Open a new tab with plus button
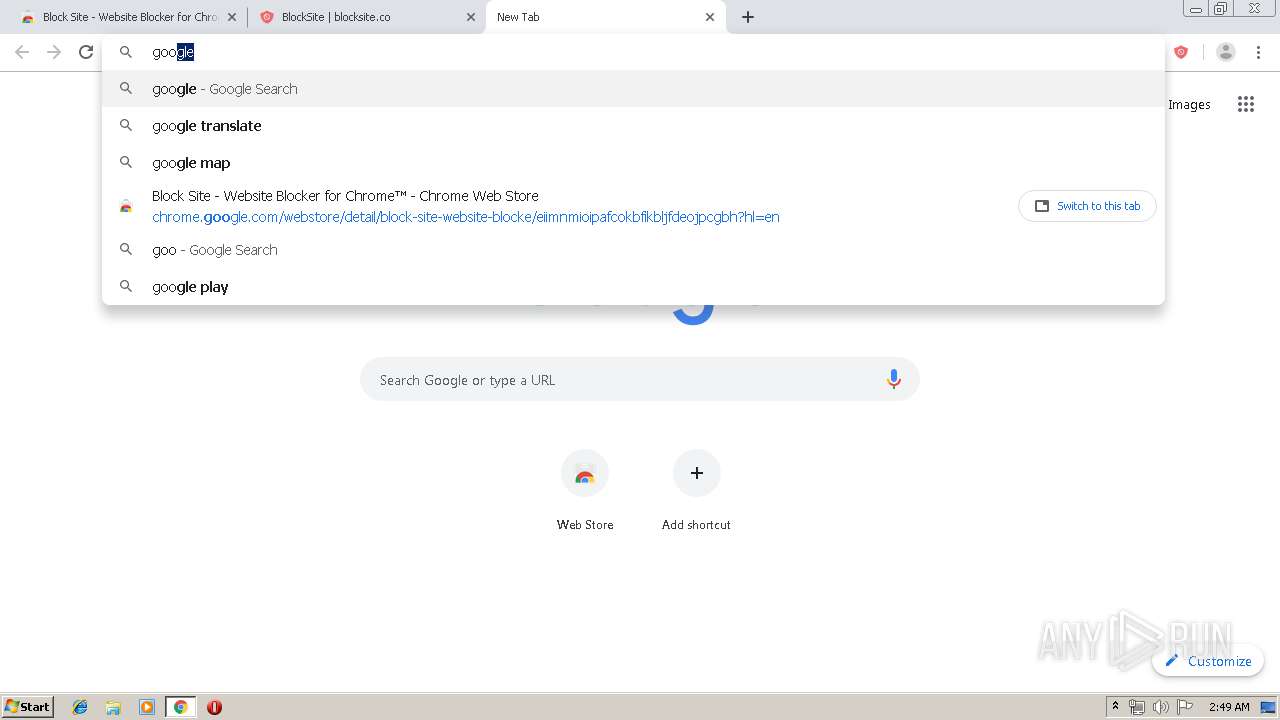The height and width of the screenshot is (720, 1280). point(748,17)
